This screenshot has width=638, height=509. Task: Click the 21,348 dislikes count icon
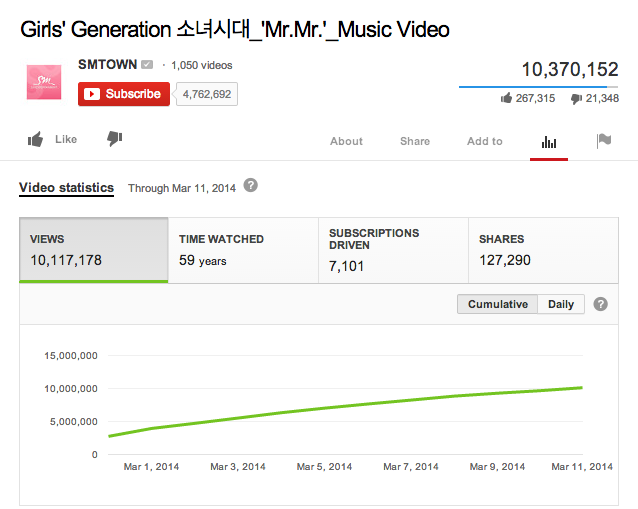pyautogui.click(x=576, y=98)
